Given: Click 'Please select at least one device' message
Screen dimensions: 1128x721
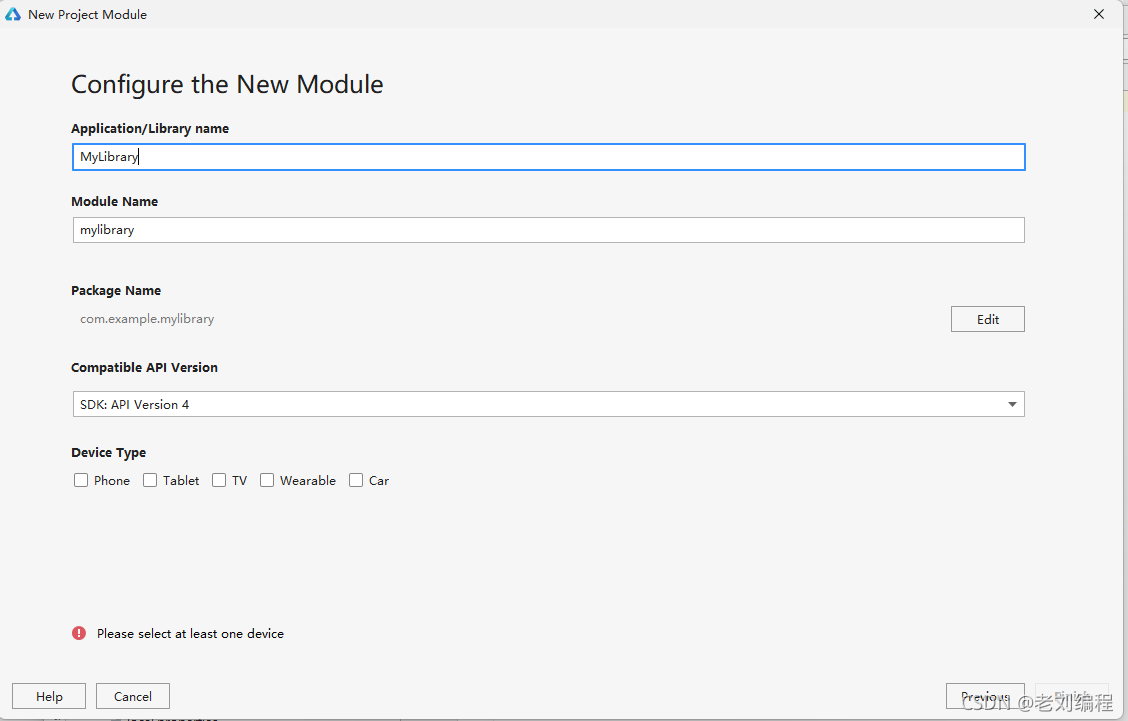Looking at the screenshot, I should pyautogui.click(x=191, y=634).
